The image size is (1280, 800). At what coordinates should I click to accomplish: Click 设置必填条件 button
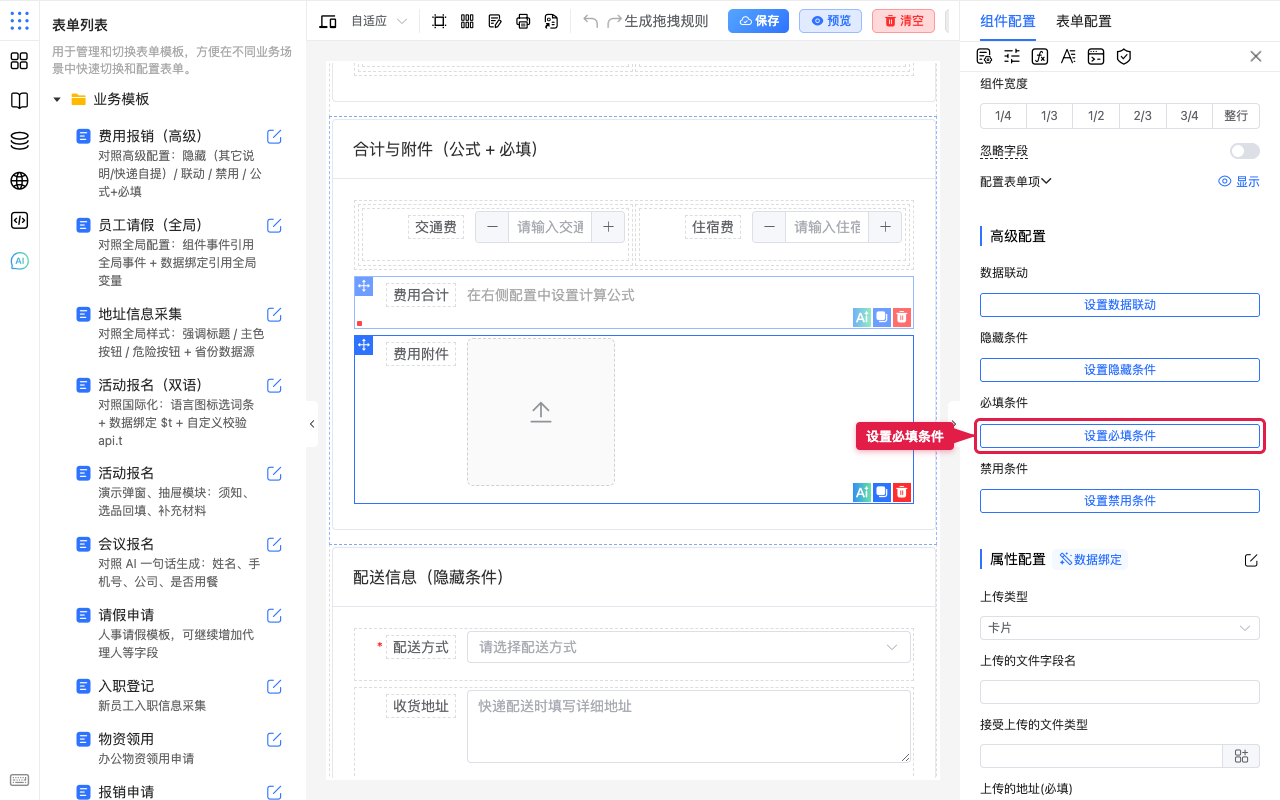tap(1120, 436)
